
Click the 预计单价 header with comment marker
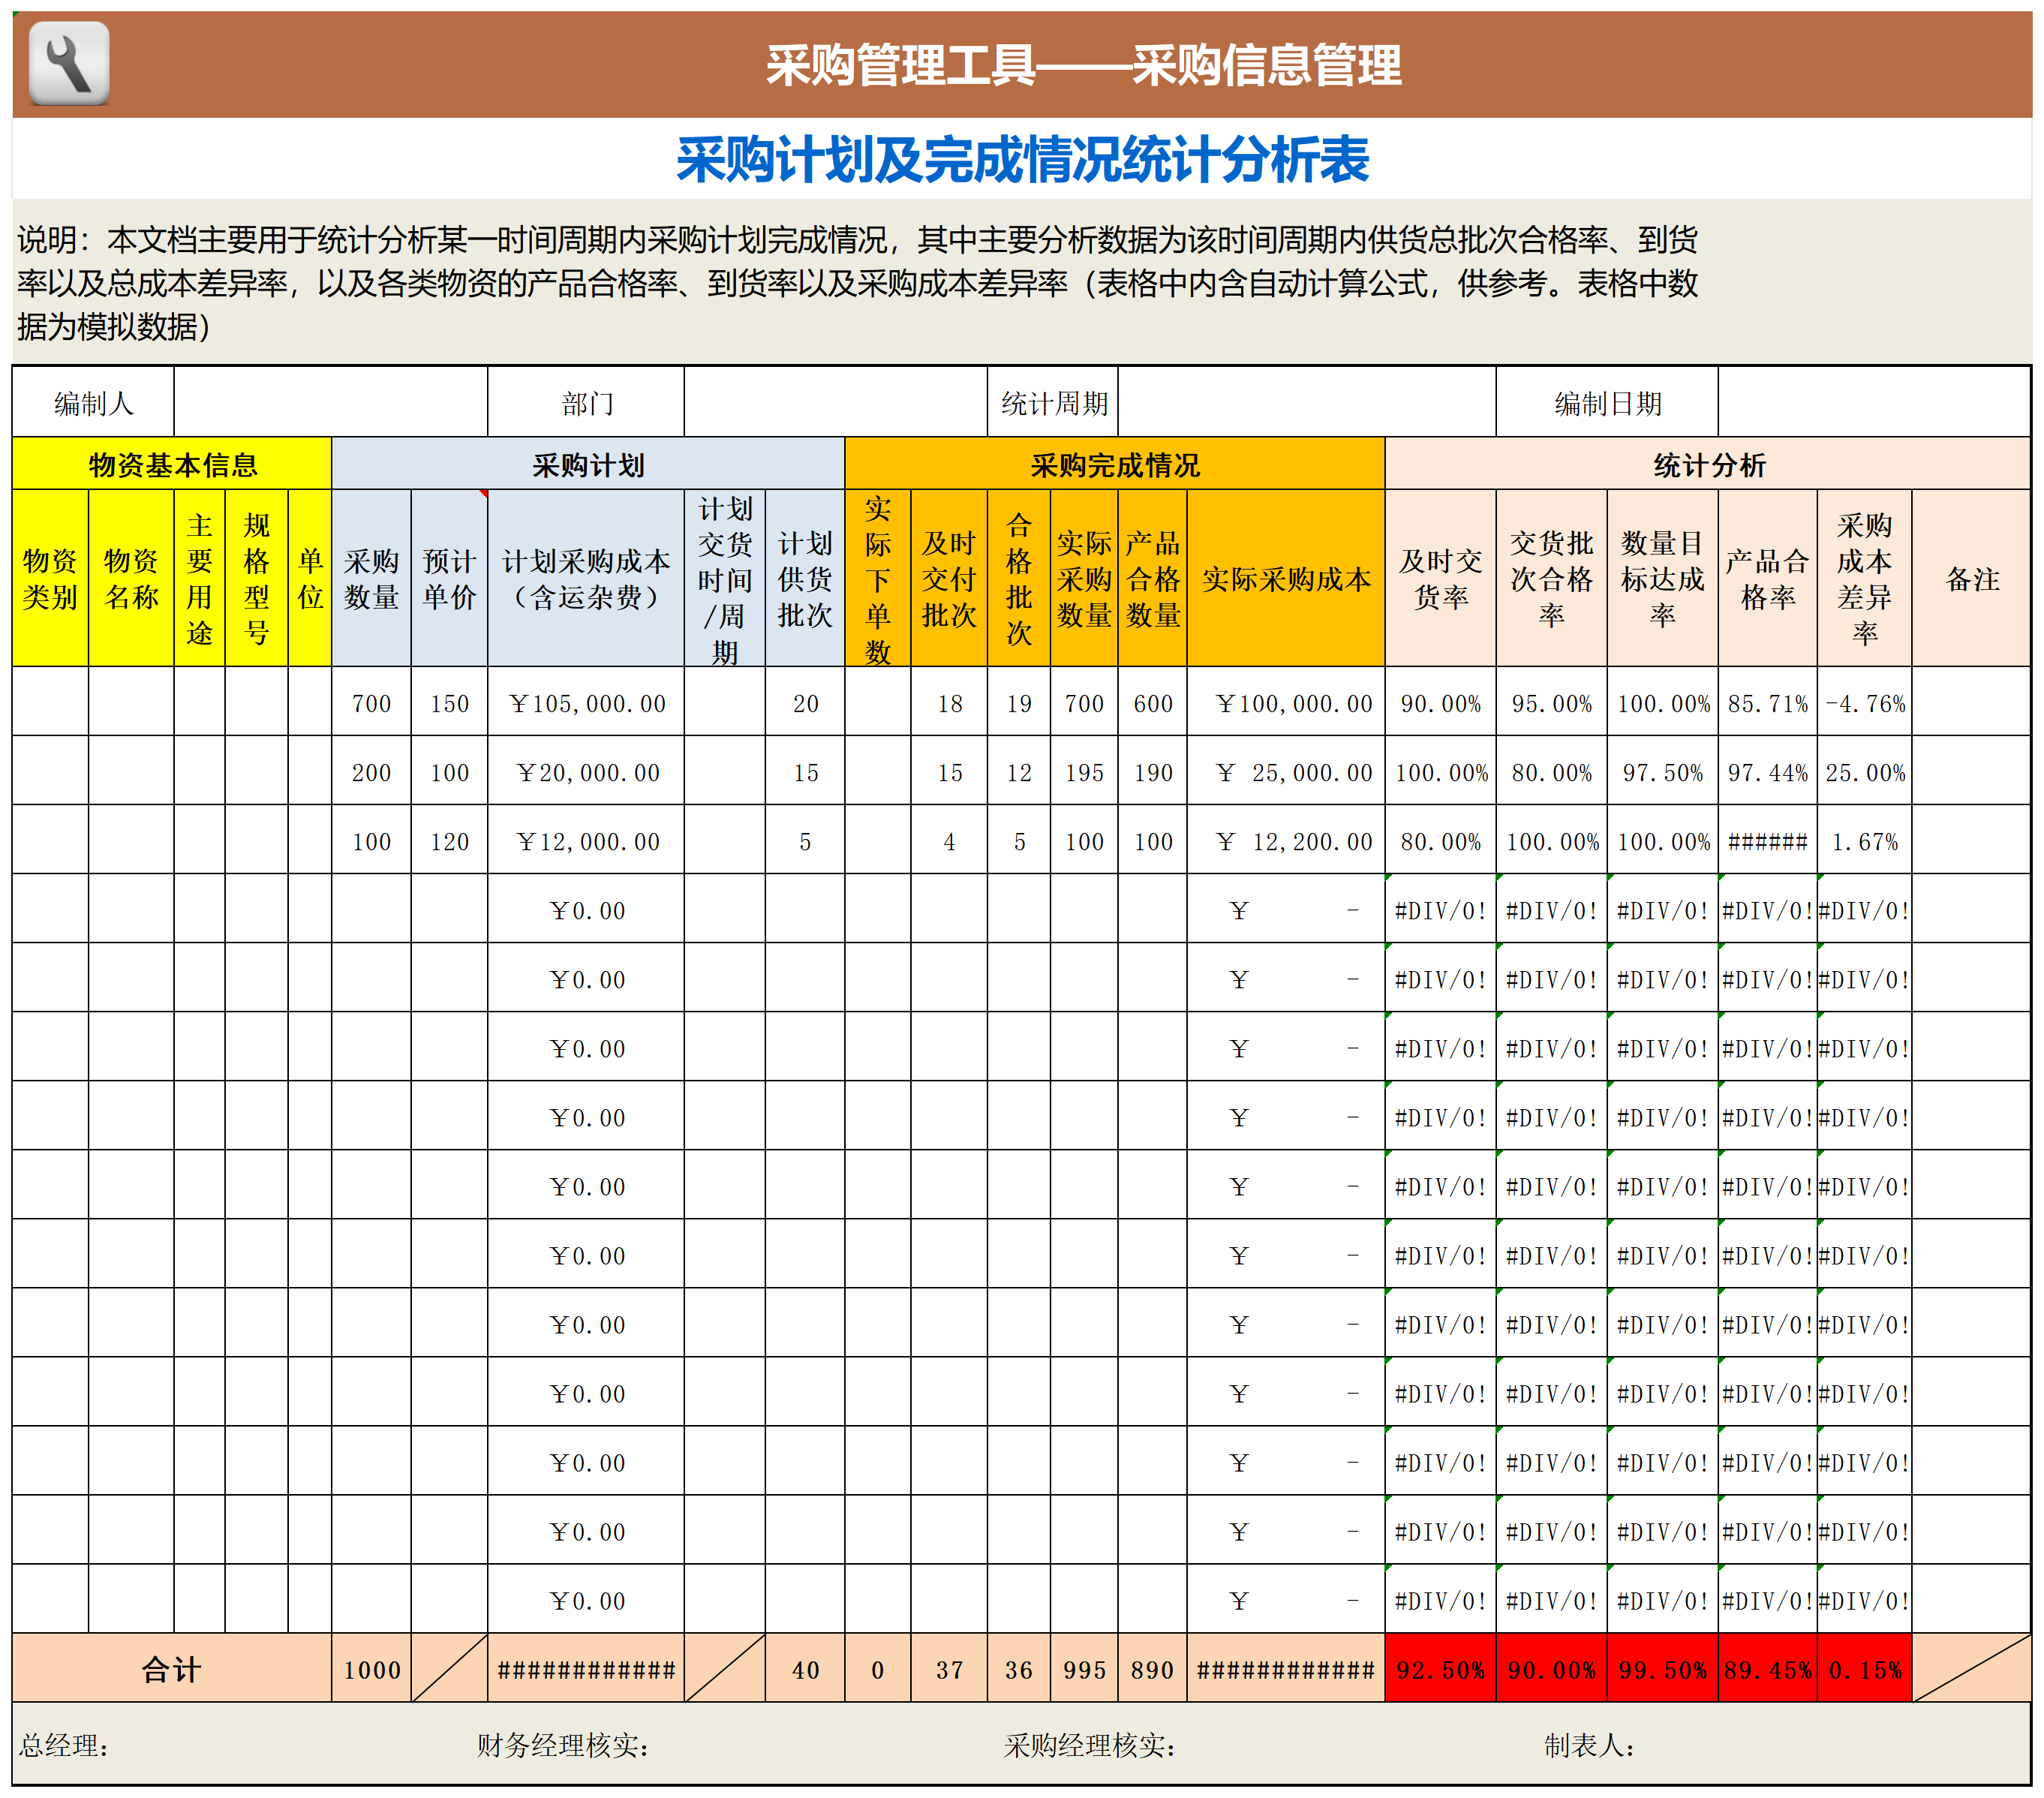tap(449, 578)
